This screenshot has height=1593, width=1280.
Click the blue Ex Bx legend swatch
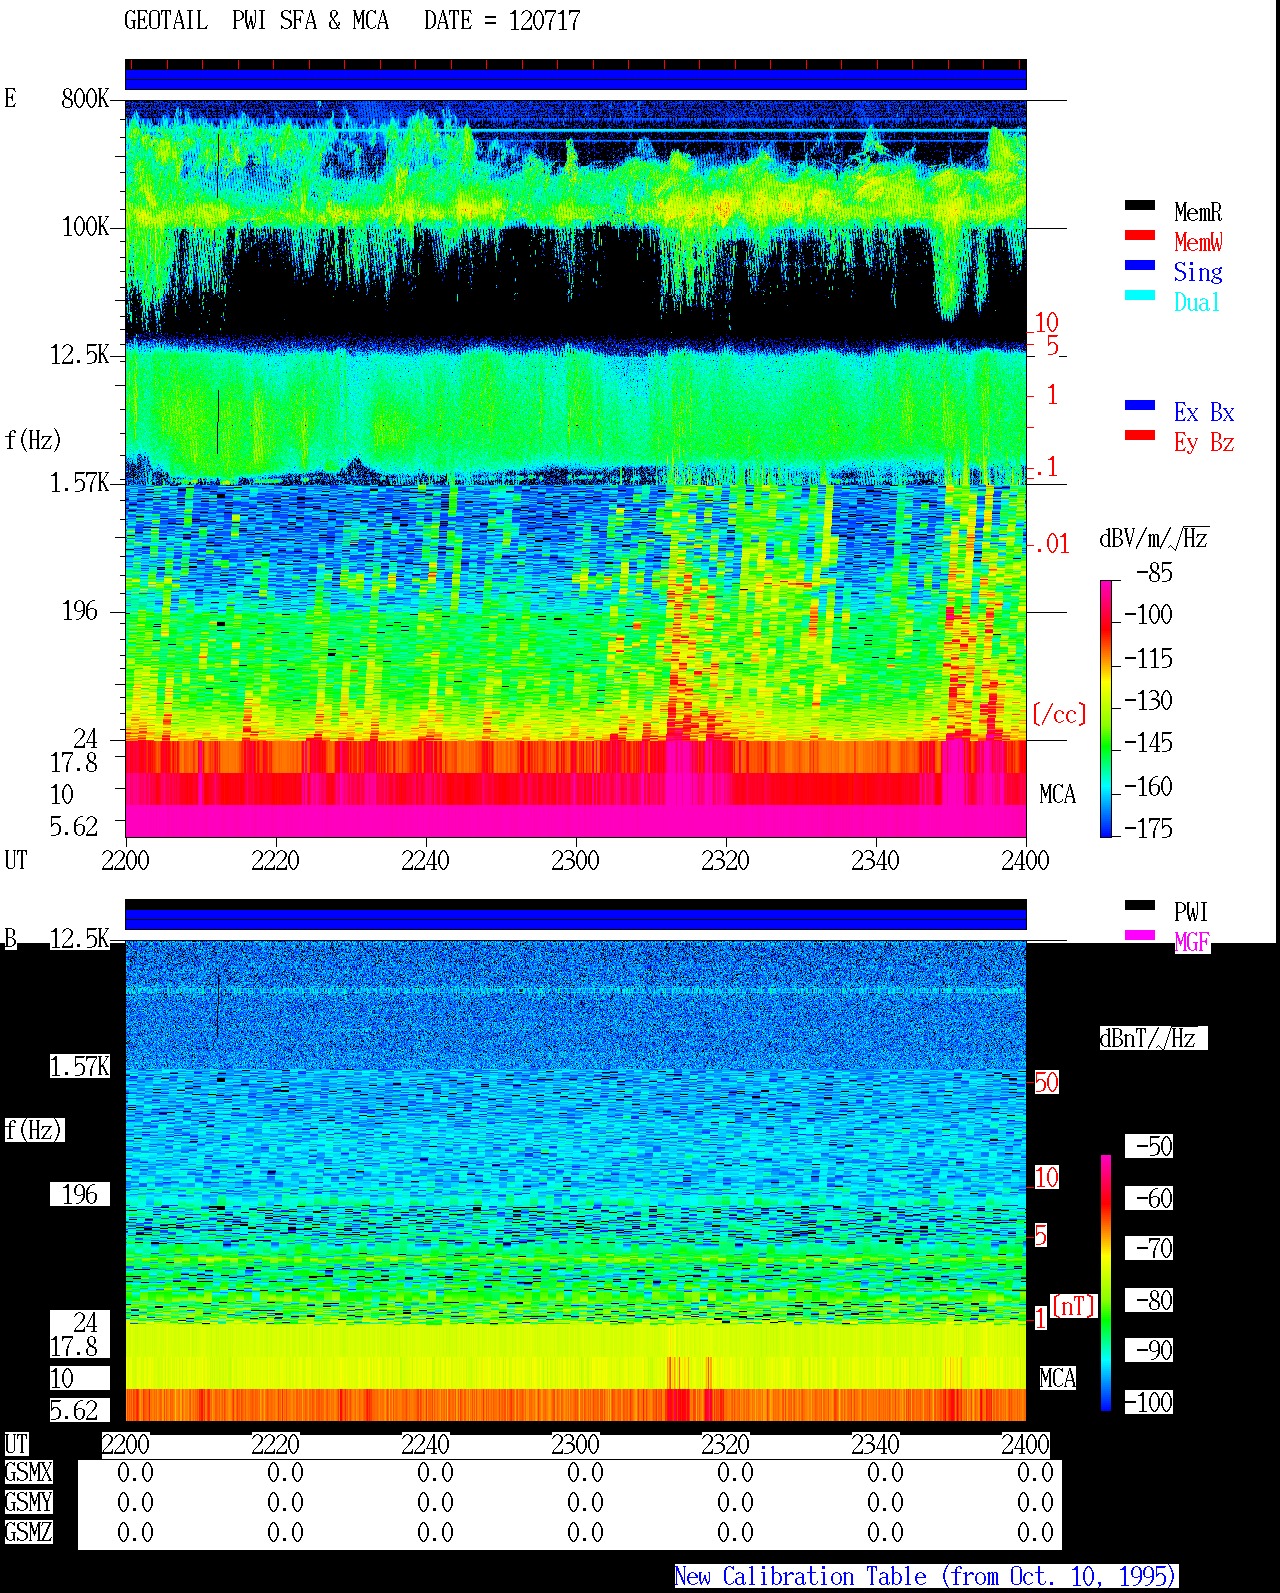coord(1140,405)
